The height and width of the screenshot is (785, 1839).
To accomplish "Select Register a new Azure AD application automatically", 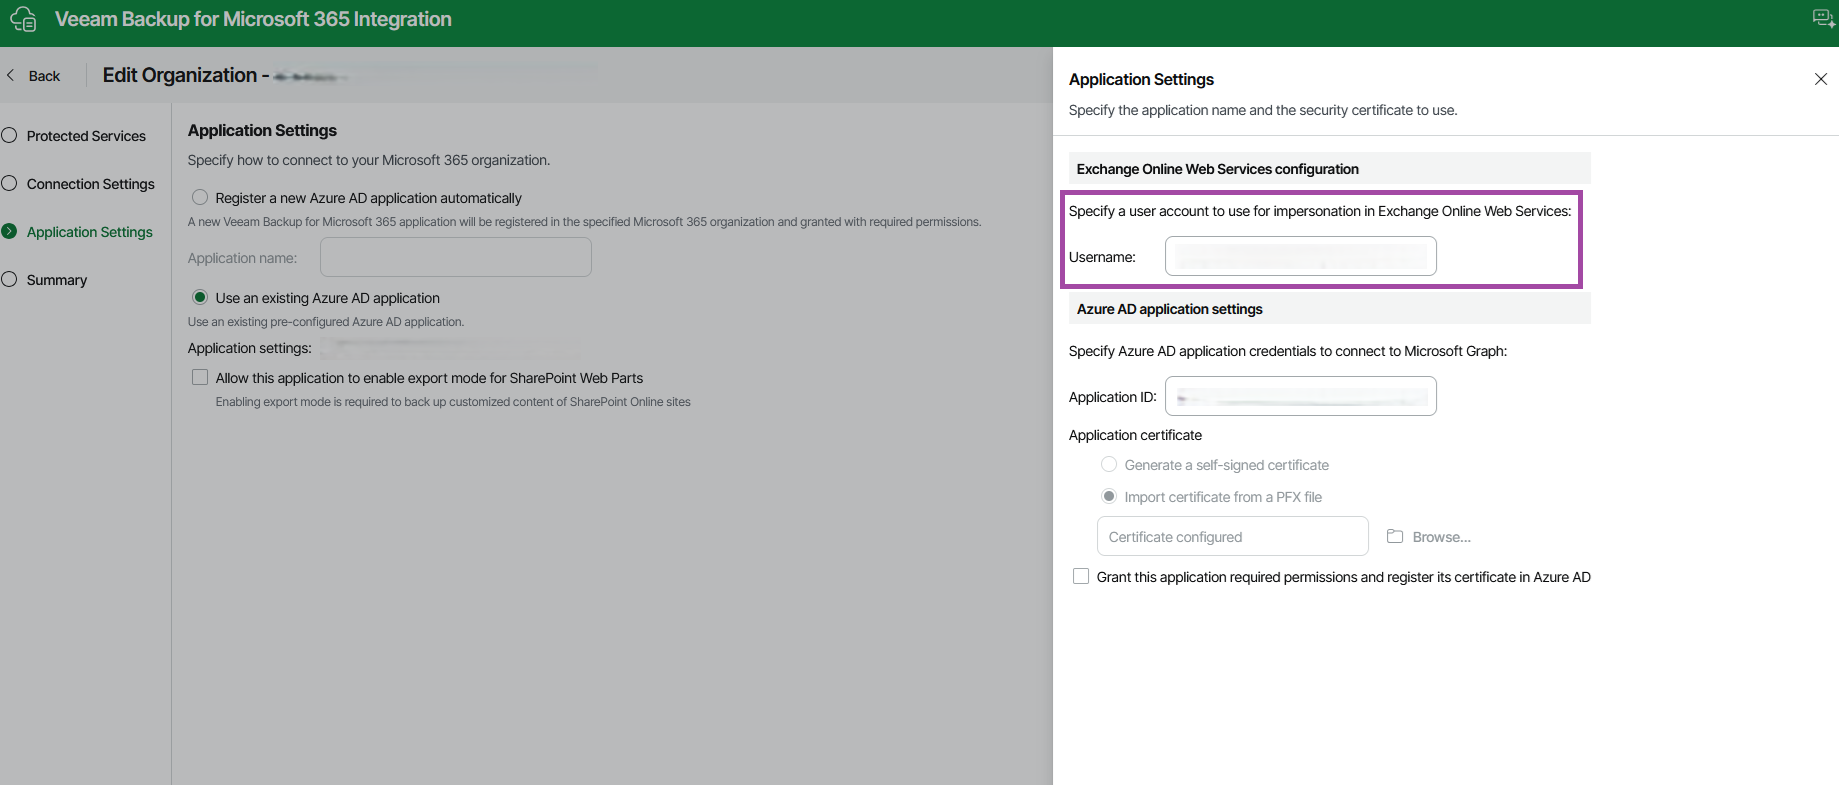I will point(200,198).
